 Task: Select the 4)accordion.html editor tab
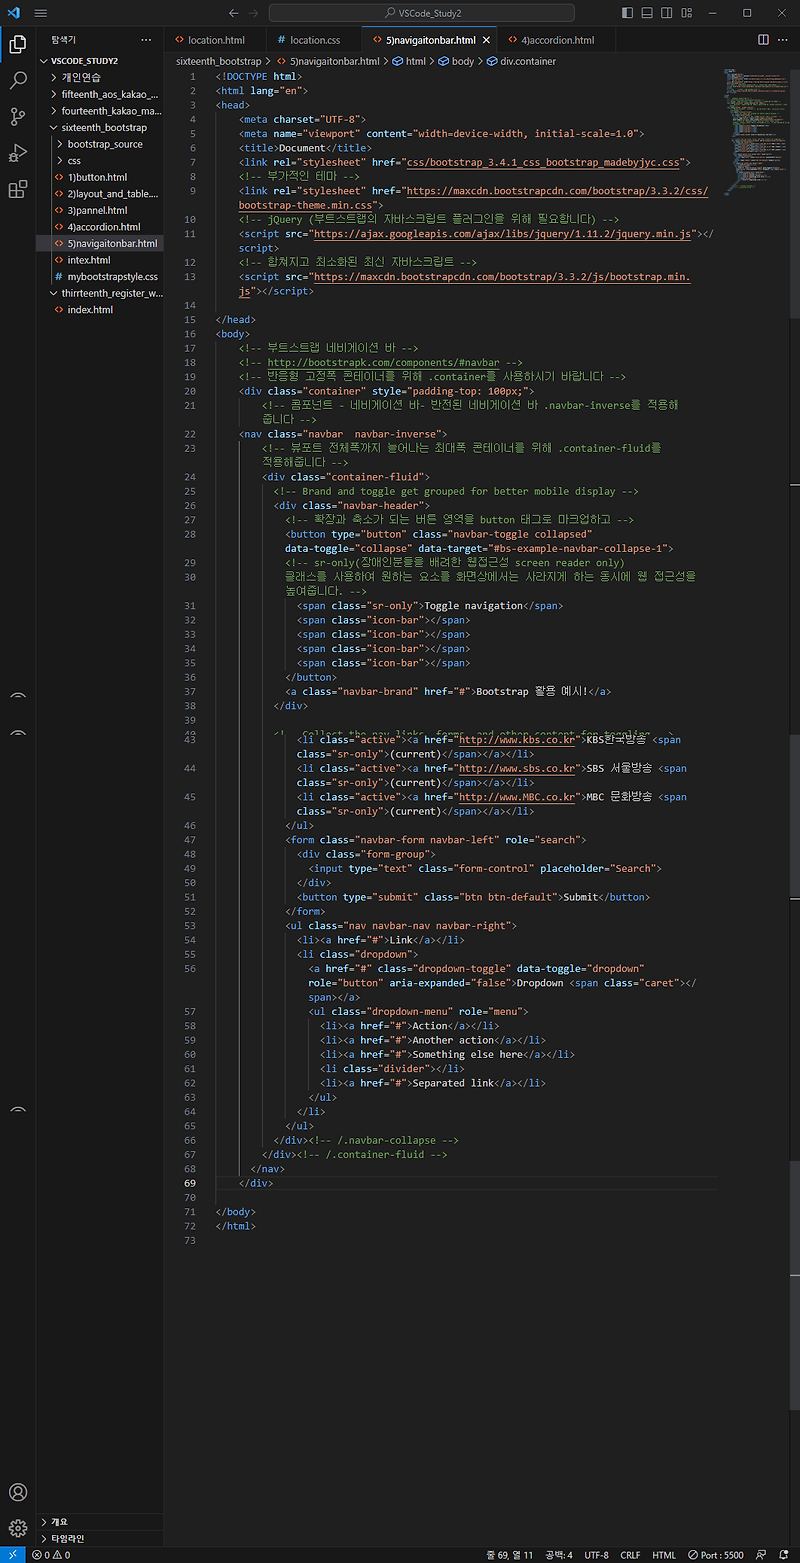(553, 39)
